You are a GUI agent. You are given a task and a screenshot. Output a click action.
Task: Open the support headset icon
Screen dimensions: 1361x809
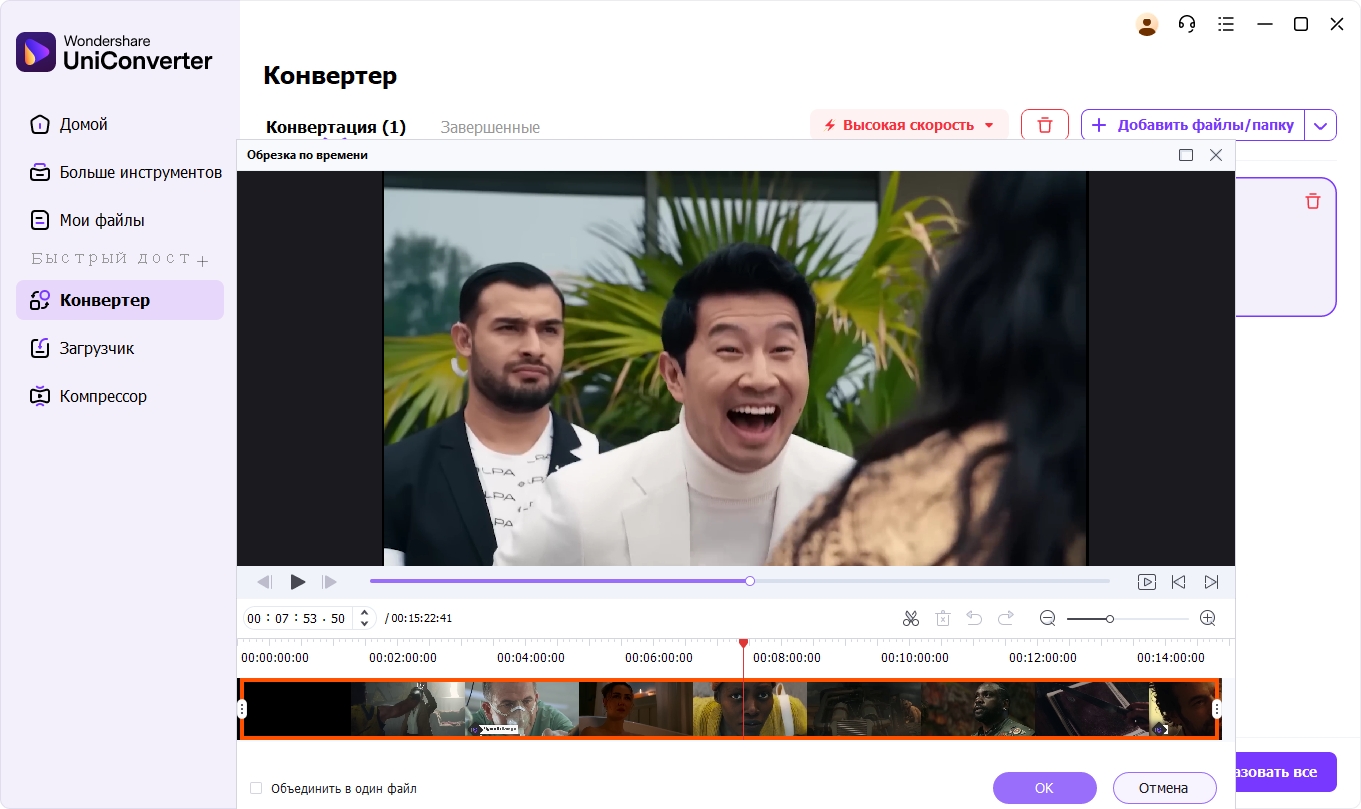pos(1187,24)
